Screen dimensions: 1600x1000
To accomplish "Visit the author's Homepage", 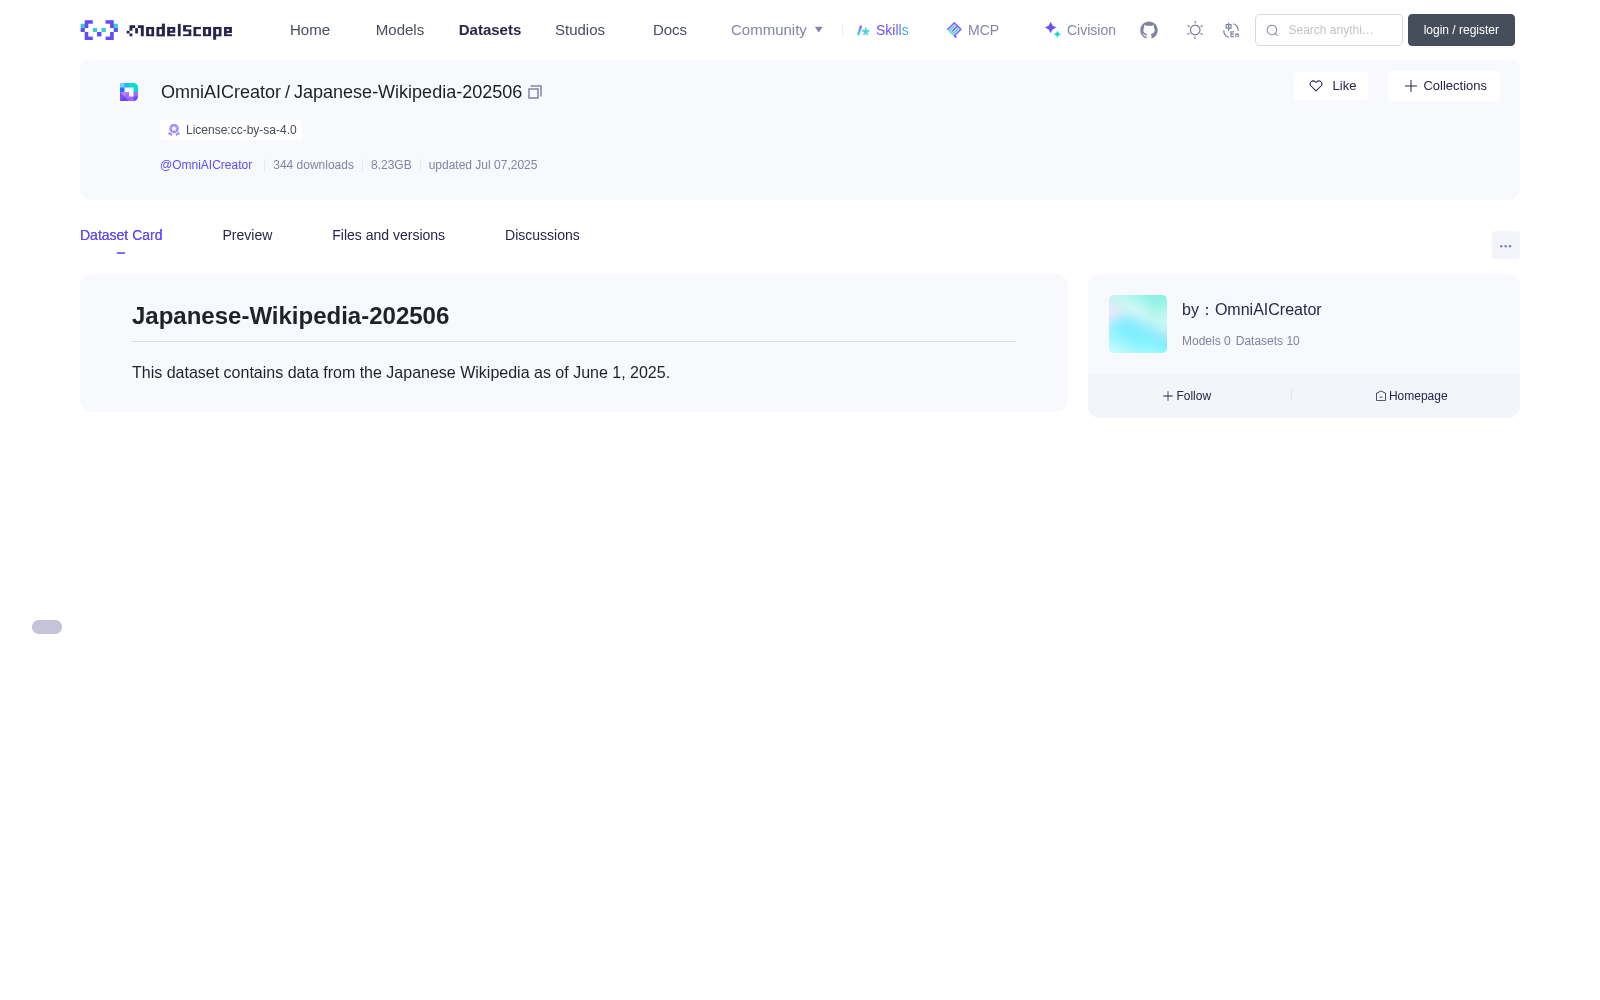I will pos(1411,396).
